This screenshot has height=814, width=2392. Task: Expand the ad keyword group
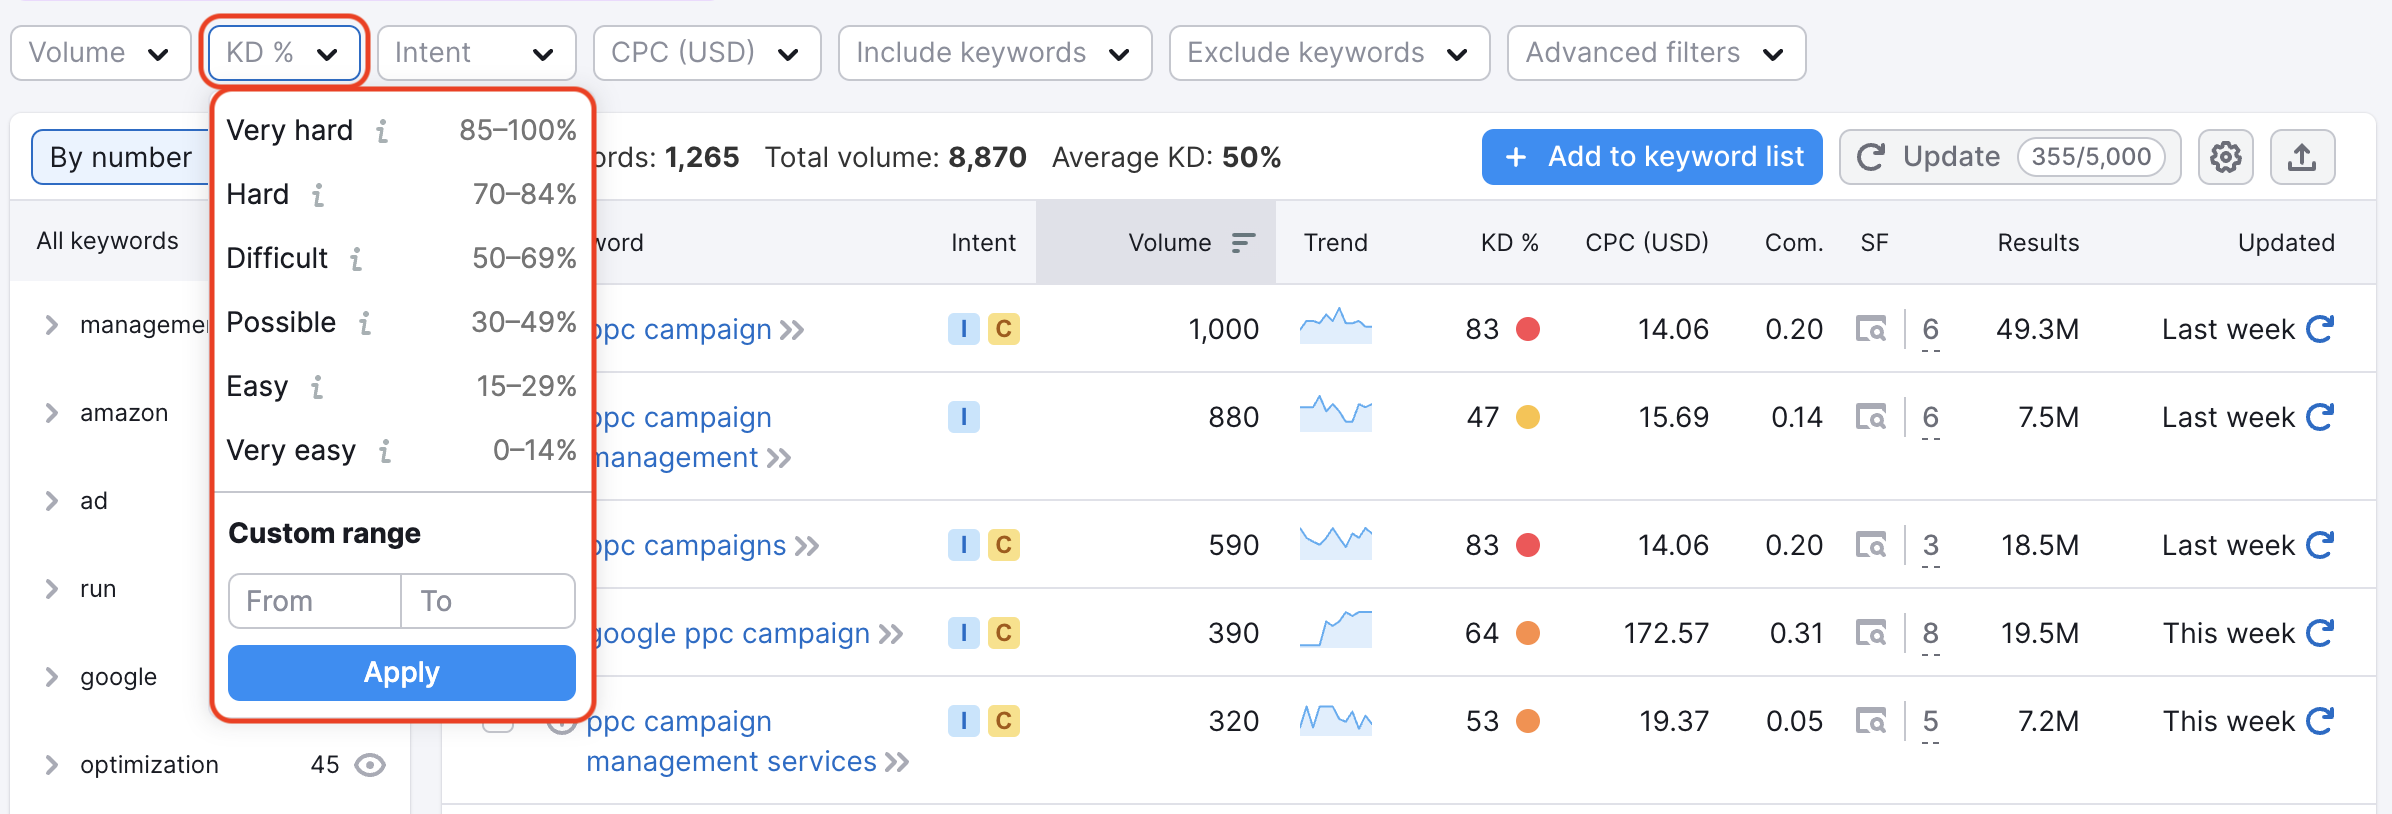click(x=52, y=501)
